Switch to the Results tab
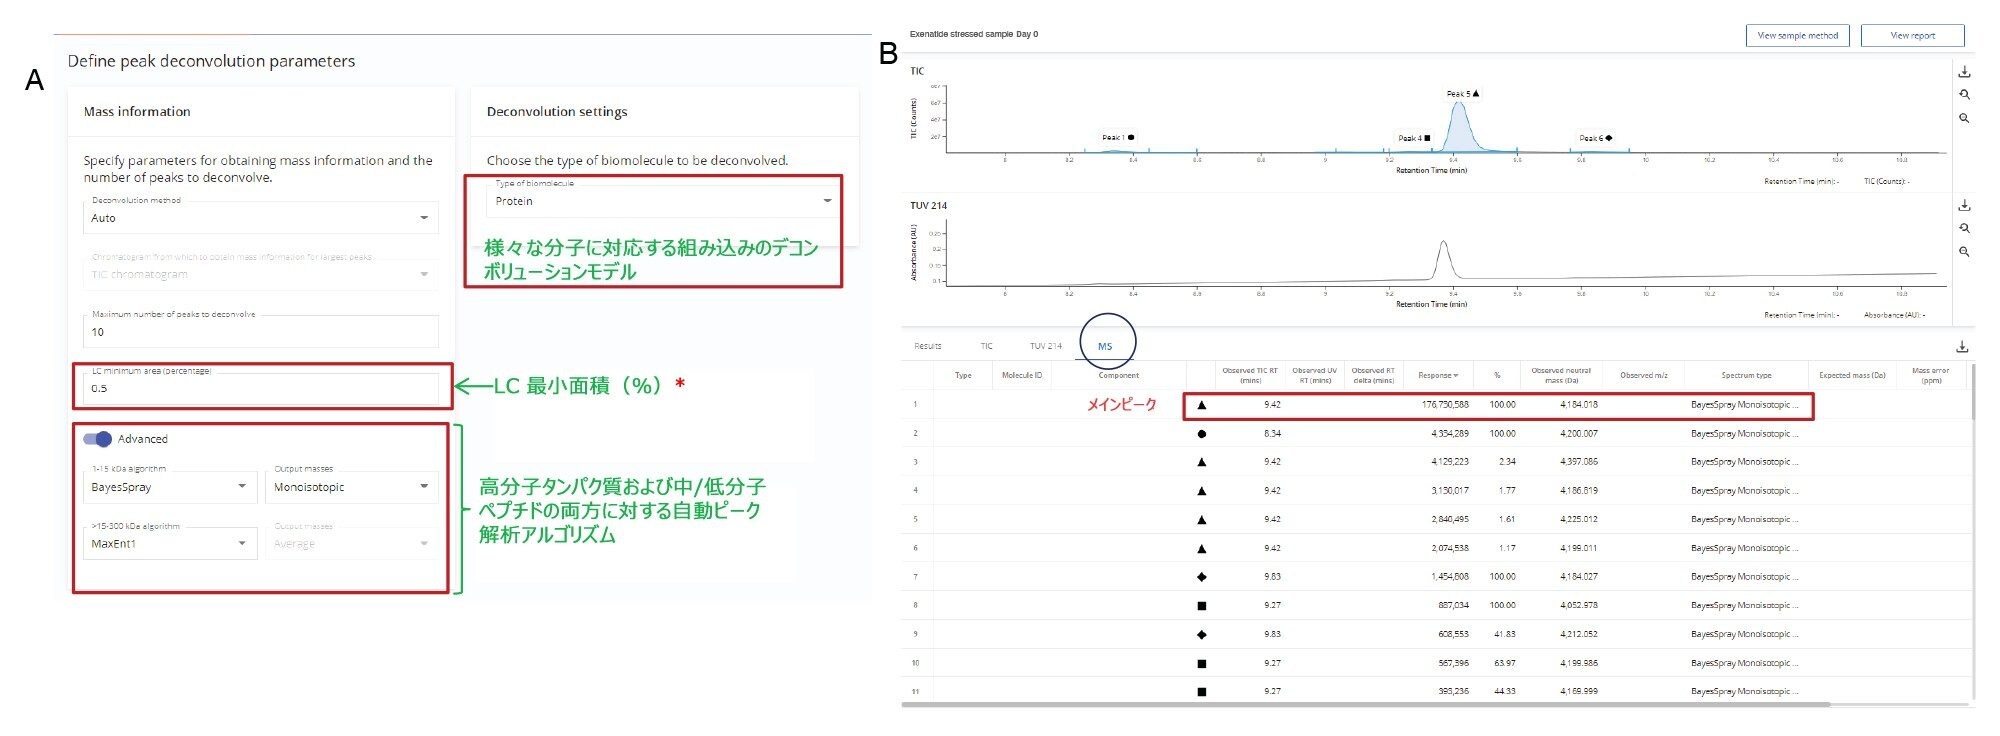Image resolution: width=2000 pixels, height=736 pixels. [927, 346]
